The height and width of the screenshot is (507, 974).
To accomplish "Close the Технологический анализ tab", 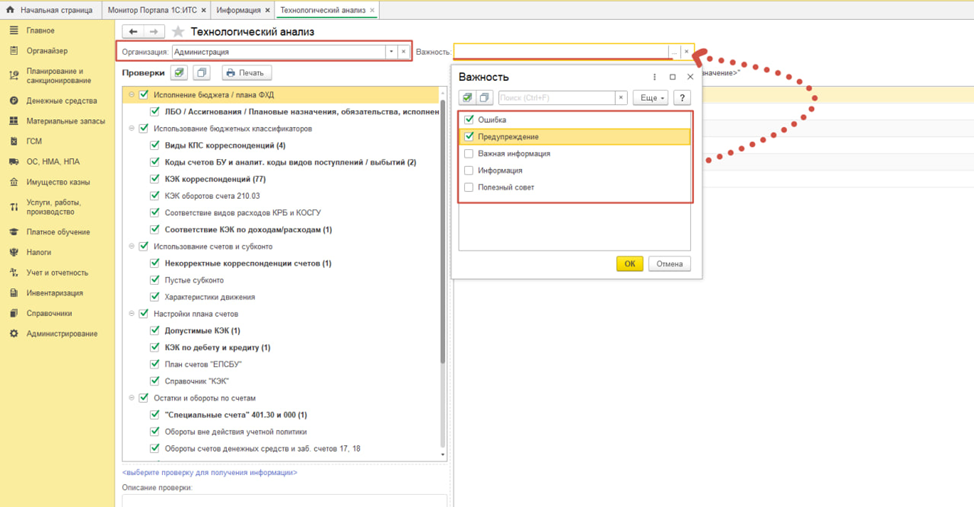I will pos(372,10).
